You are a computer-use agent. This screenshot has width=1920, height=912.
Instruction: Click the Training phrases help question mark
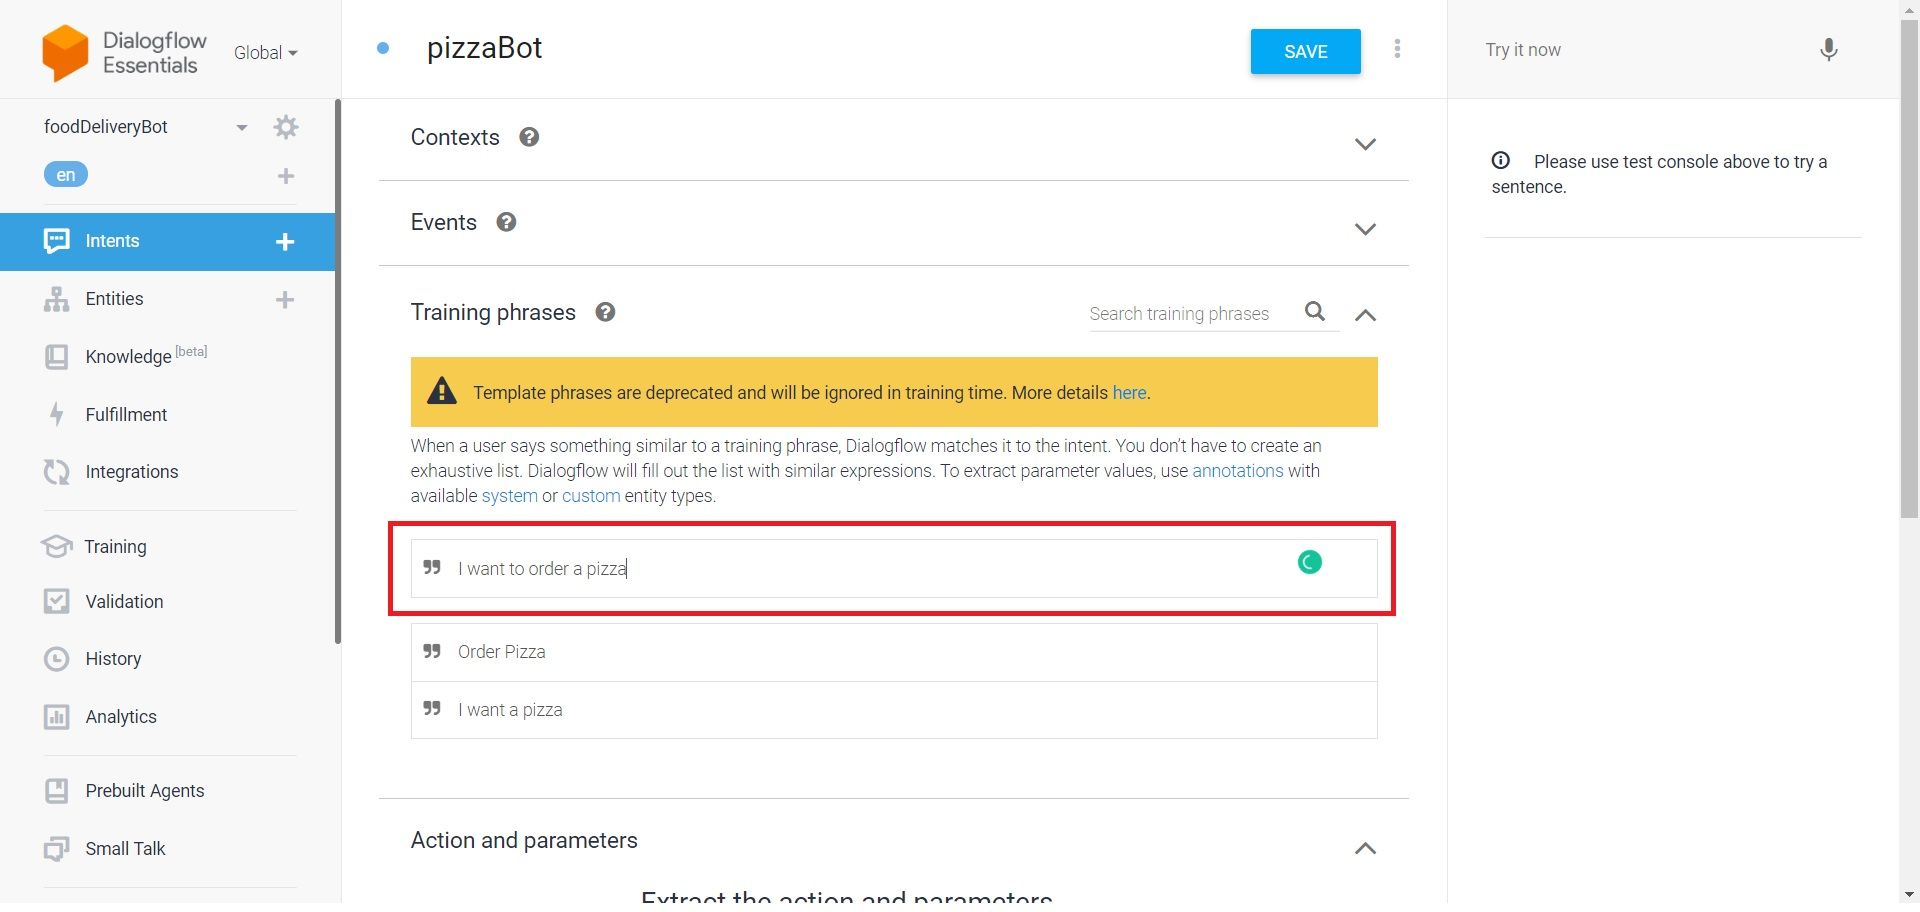(x=604, y=311)
